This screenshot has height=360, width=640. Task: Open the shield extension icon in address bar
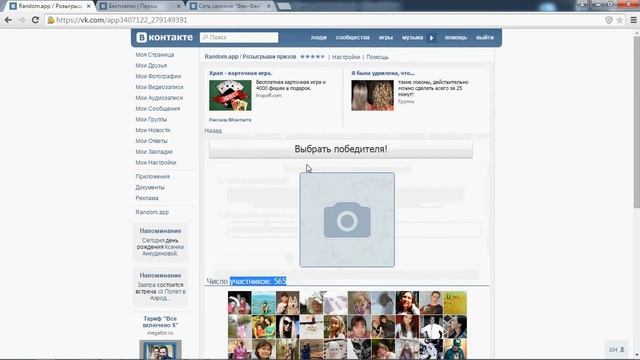[609, 20]
